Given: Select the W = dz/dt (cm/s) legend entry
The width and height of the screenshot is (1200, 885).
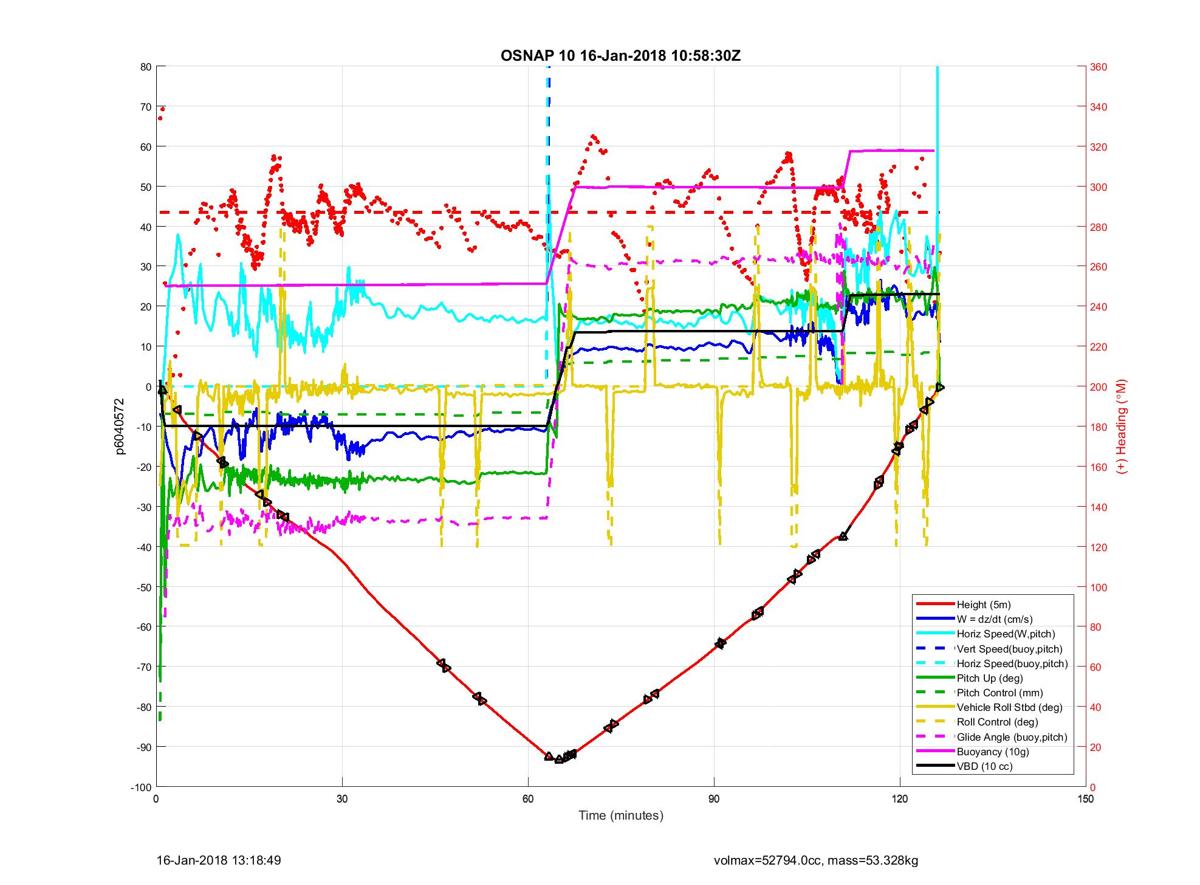Looking at the screenshot, I should [x=995, y=619].
